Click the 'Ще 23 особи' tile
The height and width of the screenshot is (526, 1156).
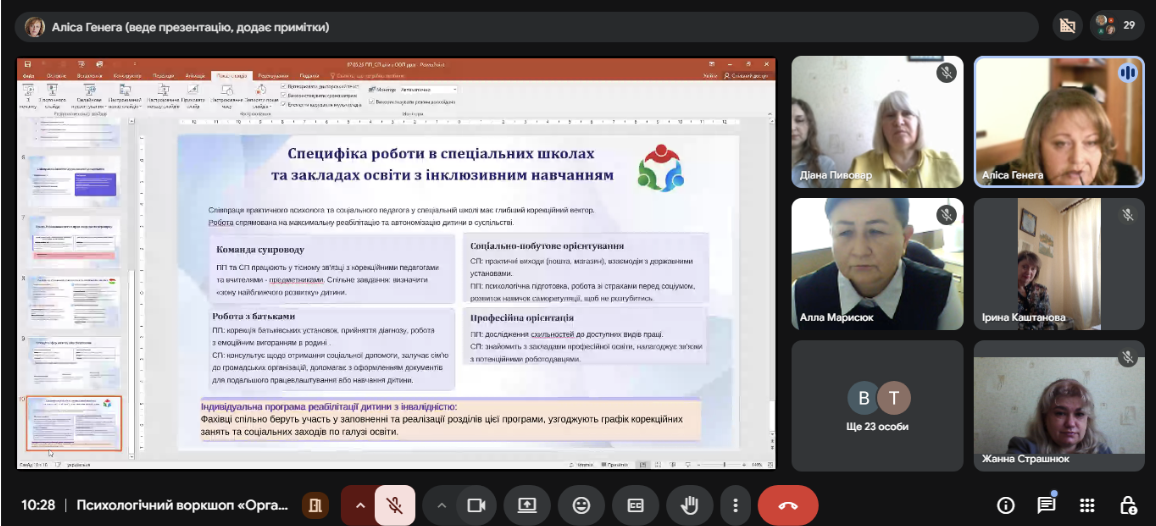tap(877, 406)
